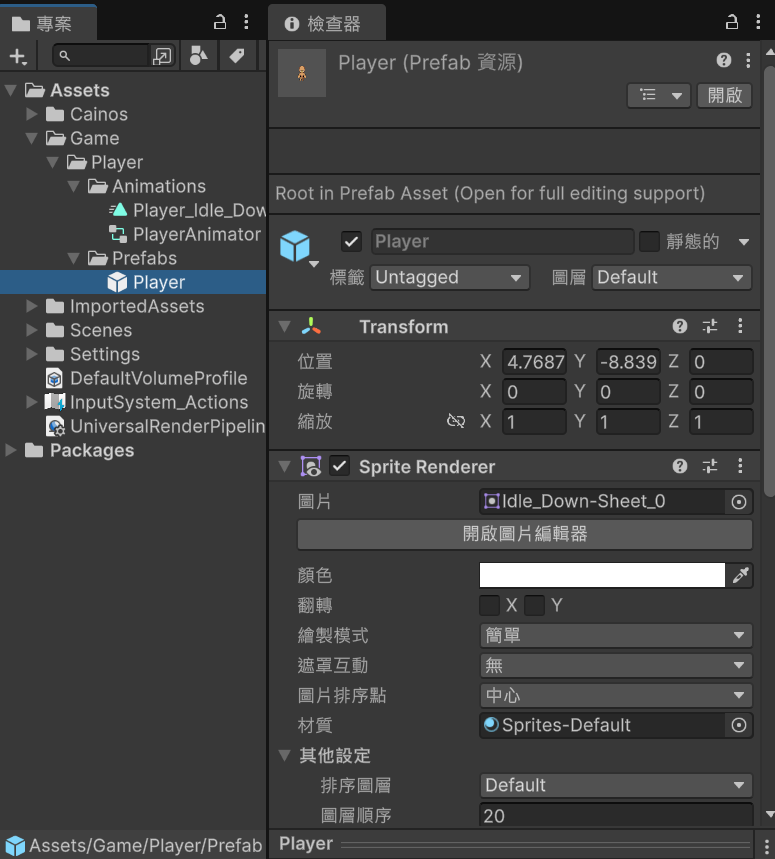Click the plus add-asset button in Project panel
The width and height of the screenshot is (775, 859).
click(18, 56)
